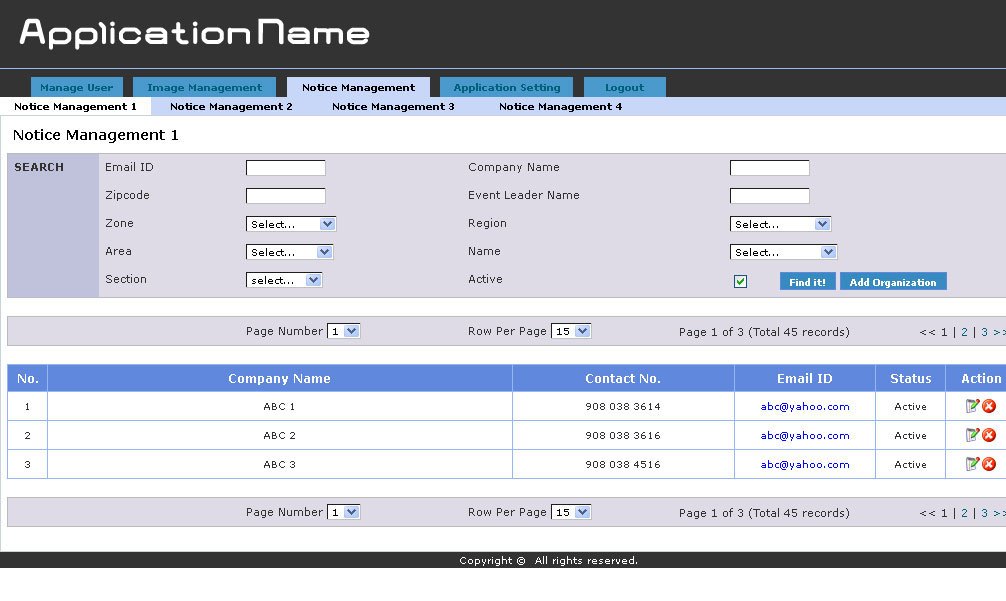Click edit icon for ABC 1 row
1006x601 pixels.
(x=972, y=406)
